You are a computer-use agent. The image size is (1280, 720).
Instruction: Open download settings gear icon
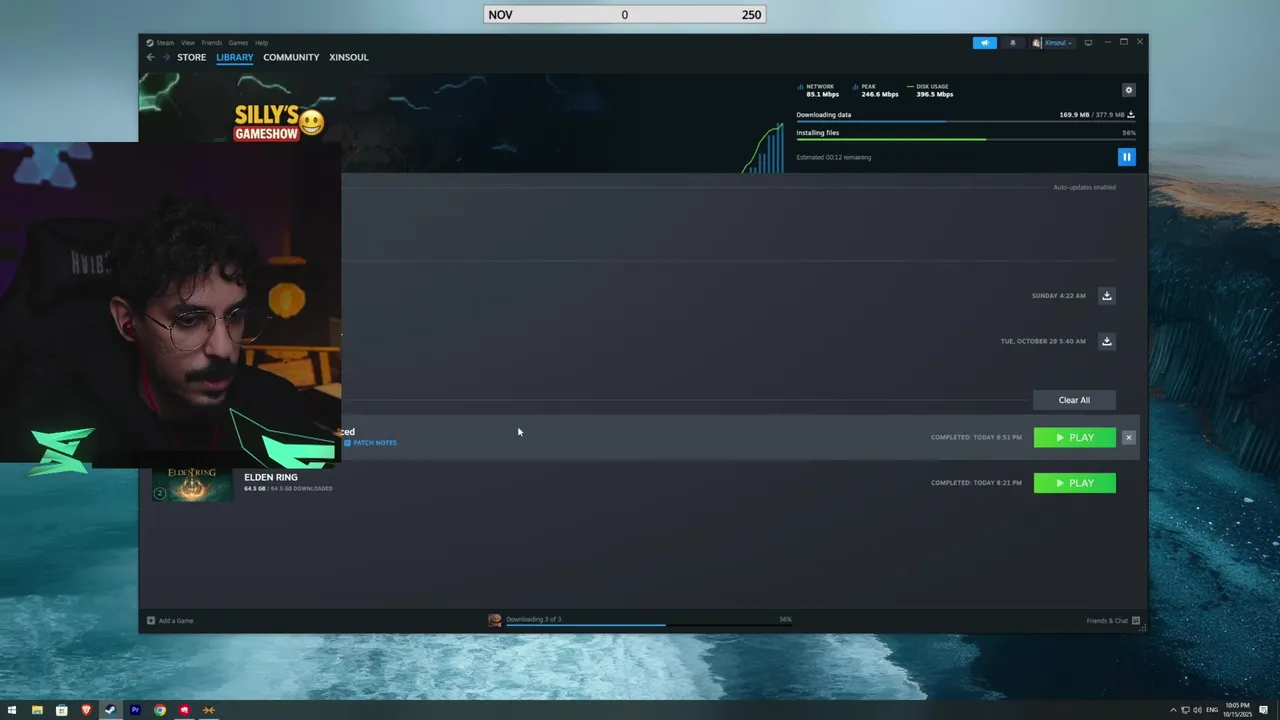[1129, 90]
